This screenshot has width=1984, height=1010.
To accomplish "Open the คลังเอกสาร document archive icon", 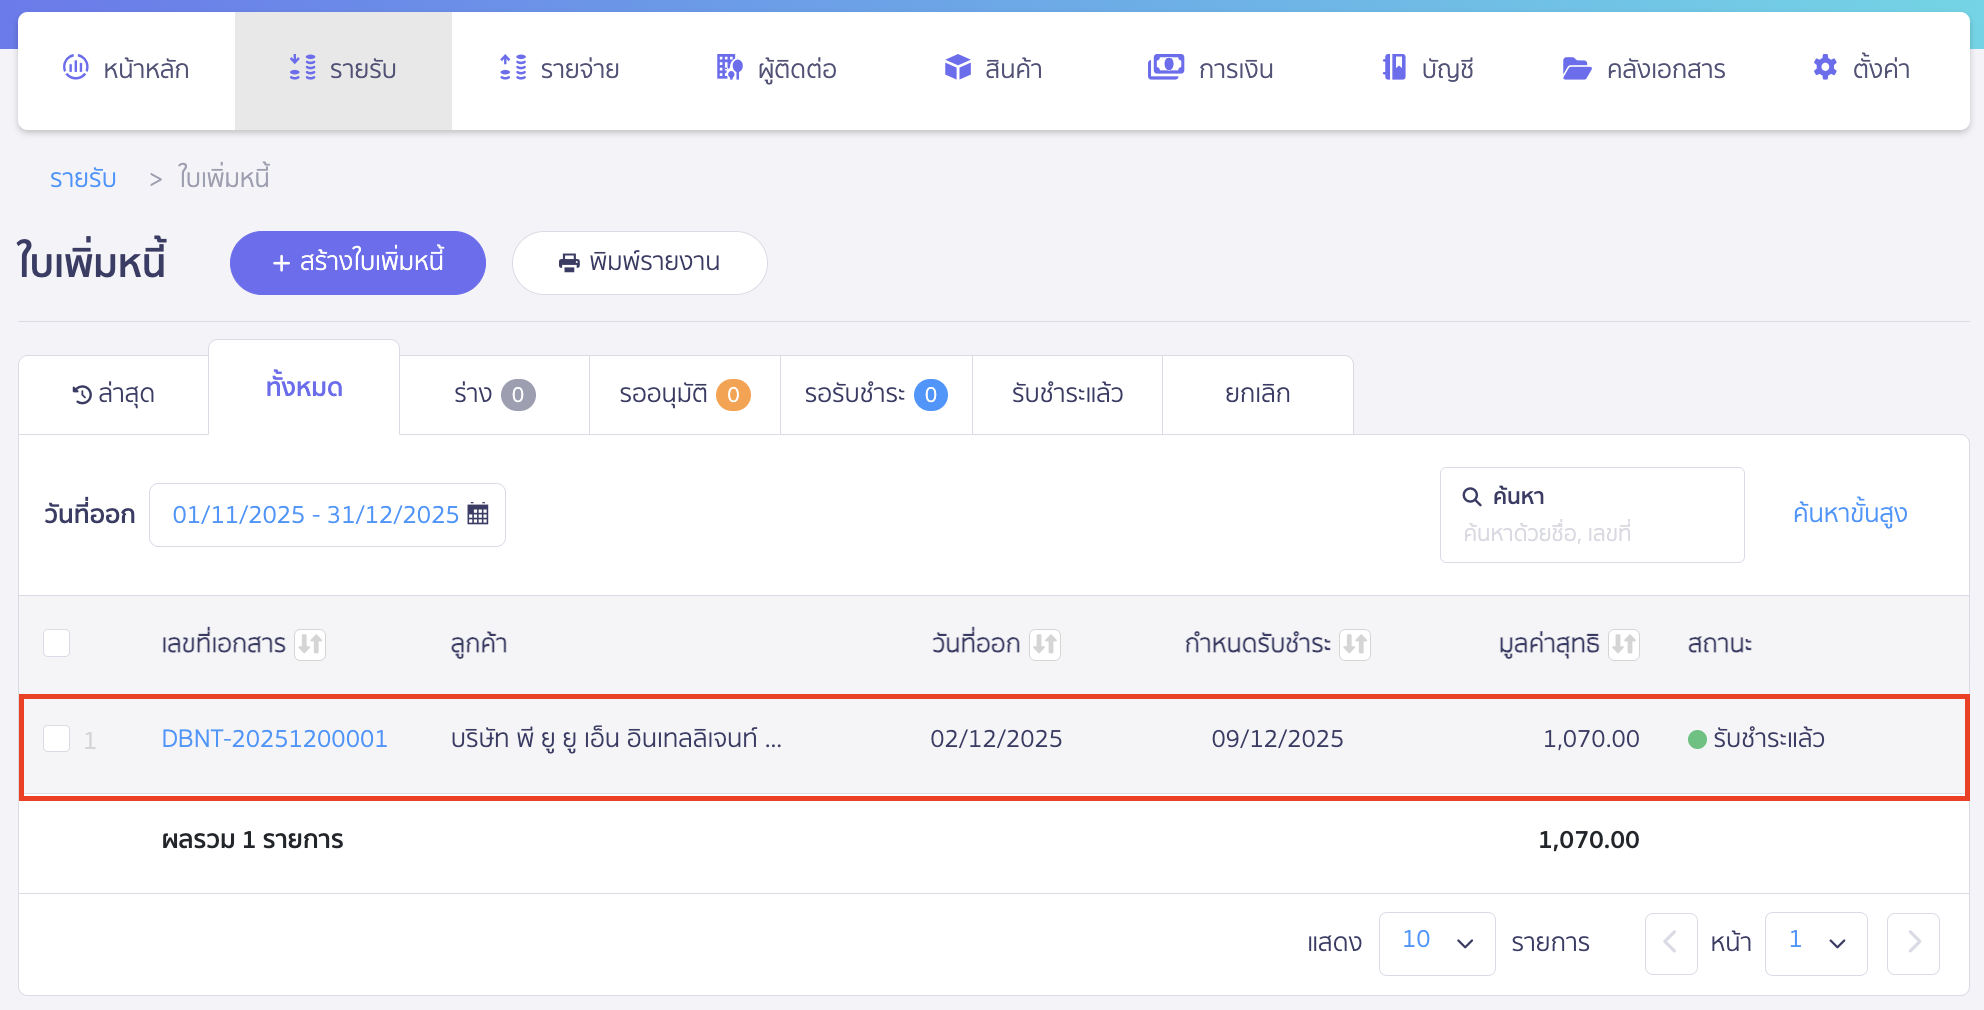I will (x=1576, y=68).
